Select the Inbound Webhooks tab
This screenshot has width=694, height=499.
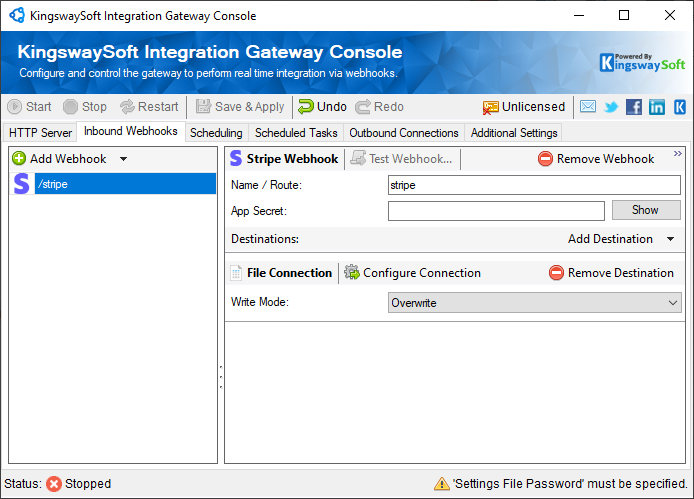[131, 131]
